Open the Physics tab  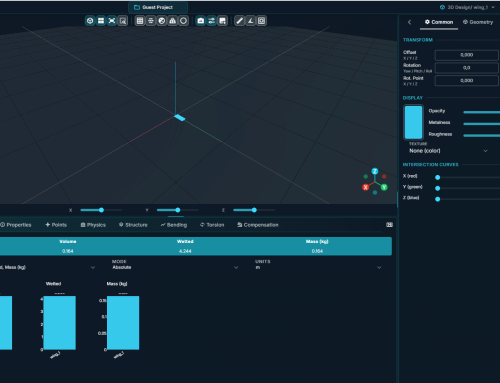[93, 225]
